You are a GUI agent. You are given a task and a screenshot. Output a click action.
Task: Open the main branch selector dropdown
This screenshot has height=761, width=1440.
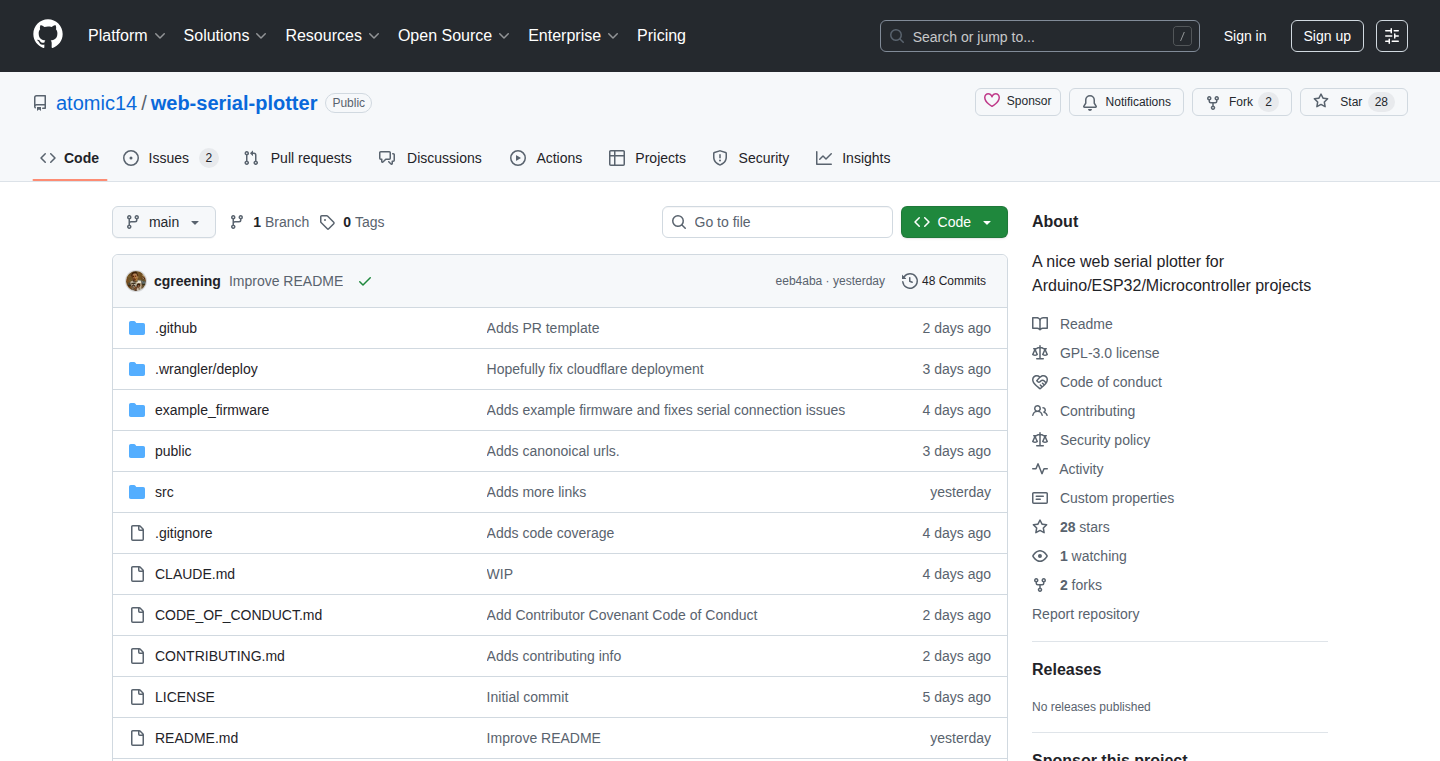click(x=164, y=222)
